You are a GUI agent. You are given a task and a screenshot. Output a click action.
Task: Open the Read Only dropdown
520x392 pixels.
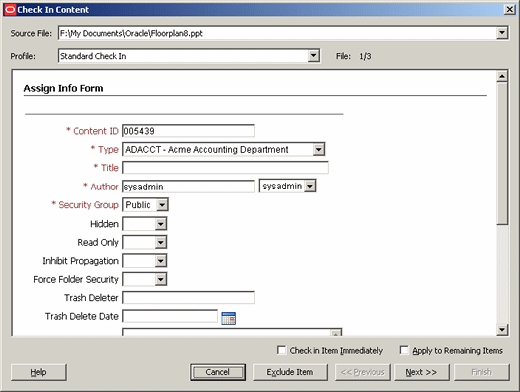161,242
